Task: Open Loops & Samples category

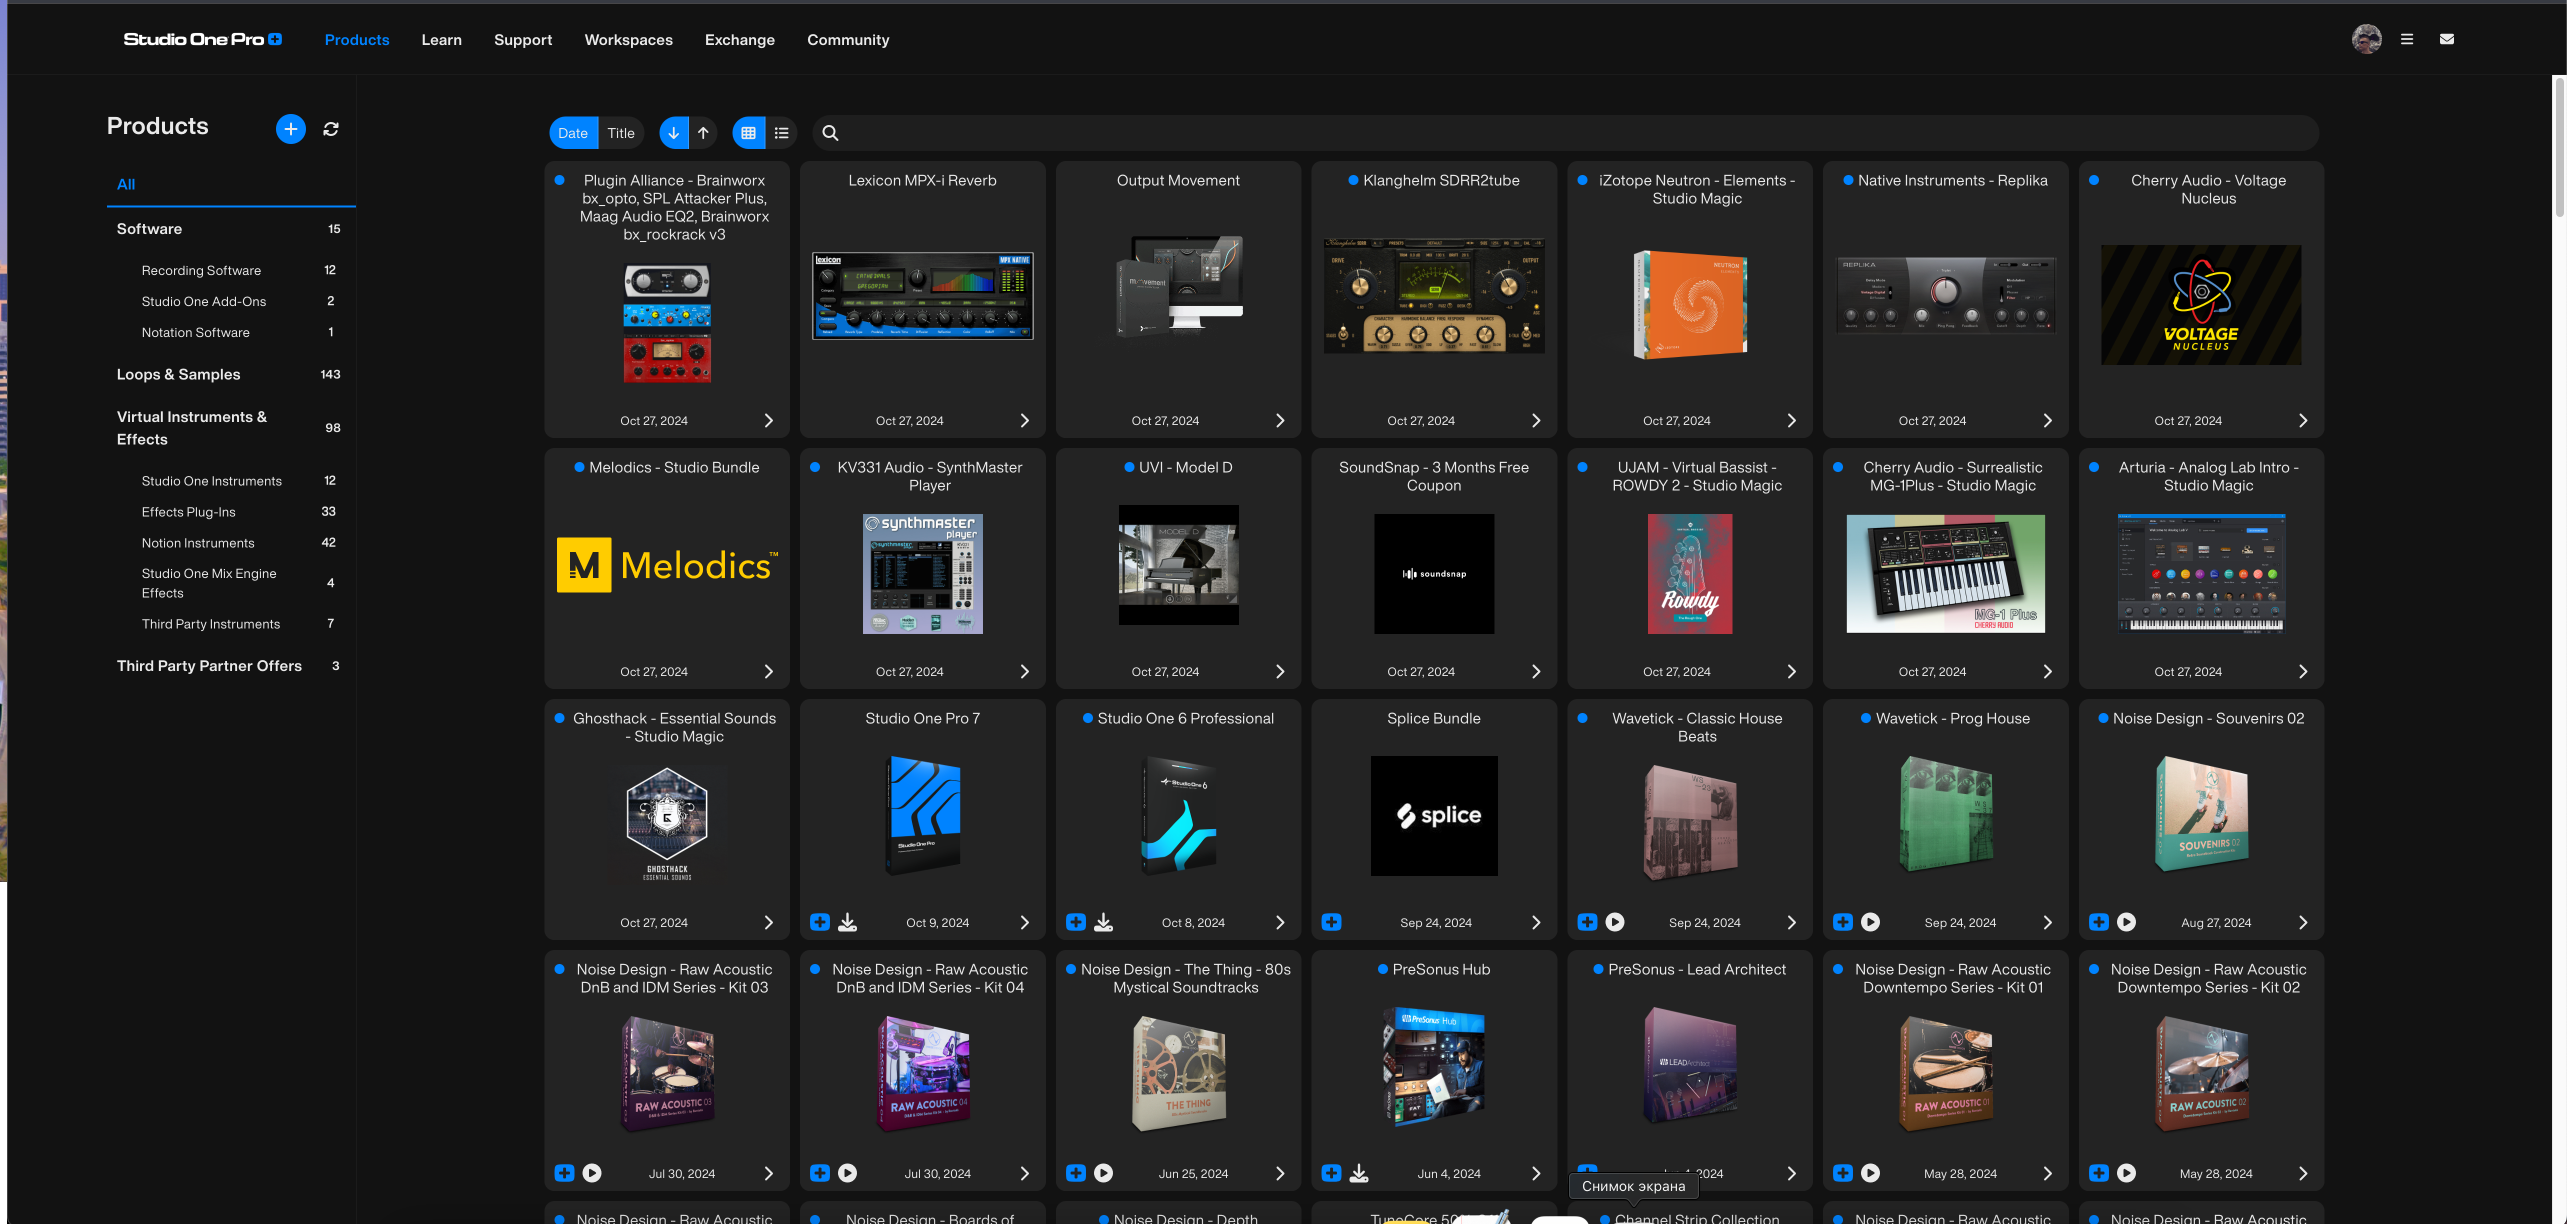Action: (178, 374)
